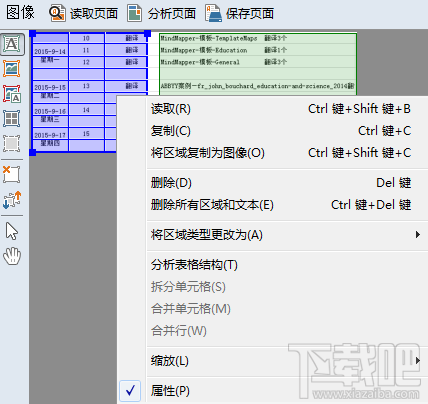This screenshot has height=404, width=428.
Task: Click the top-right blue selection handle
Action: point(147,33)
